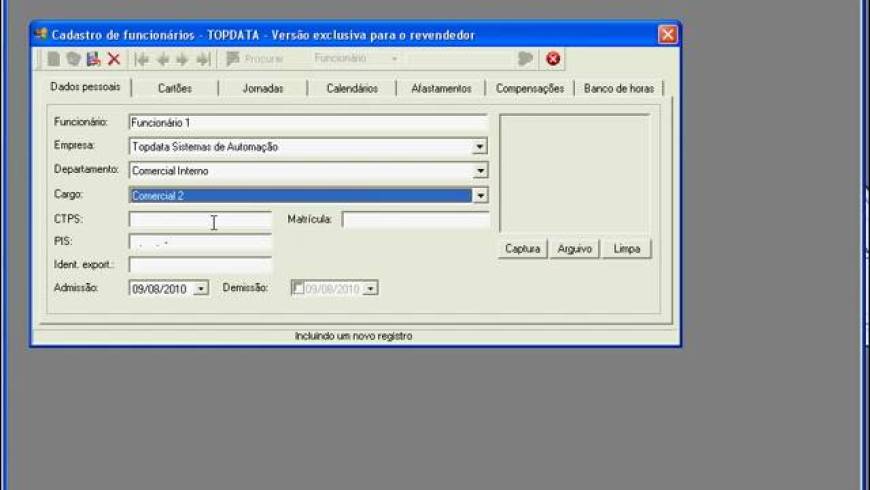The width and height of the screenshot is (870, 490).
Task: Expand the Empresa dropdown arrow
Action: click(x=479, y=147)
